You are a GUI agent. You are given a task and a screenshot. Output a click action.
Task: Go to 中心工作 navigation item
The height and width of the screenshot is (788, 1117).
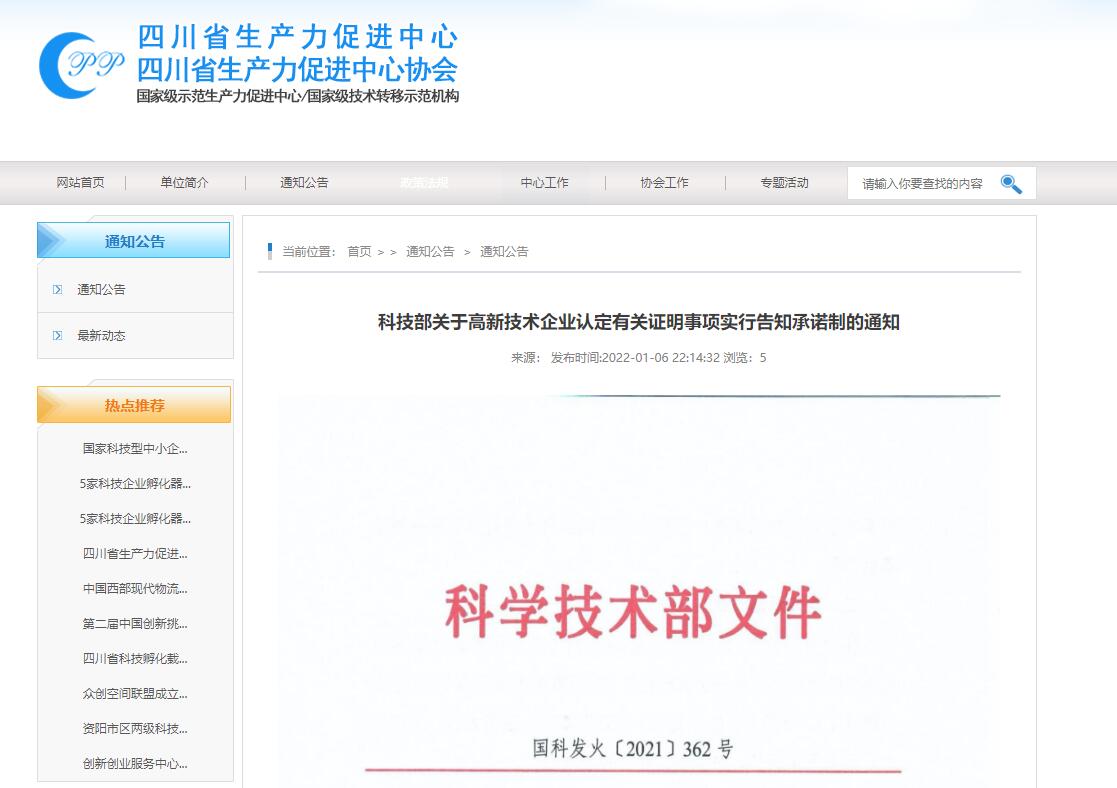tap(544, 183)
